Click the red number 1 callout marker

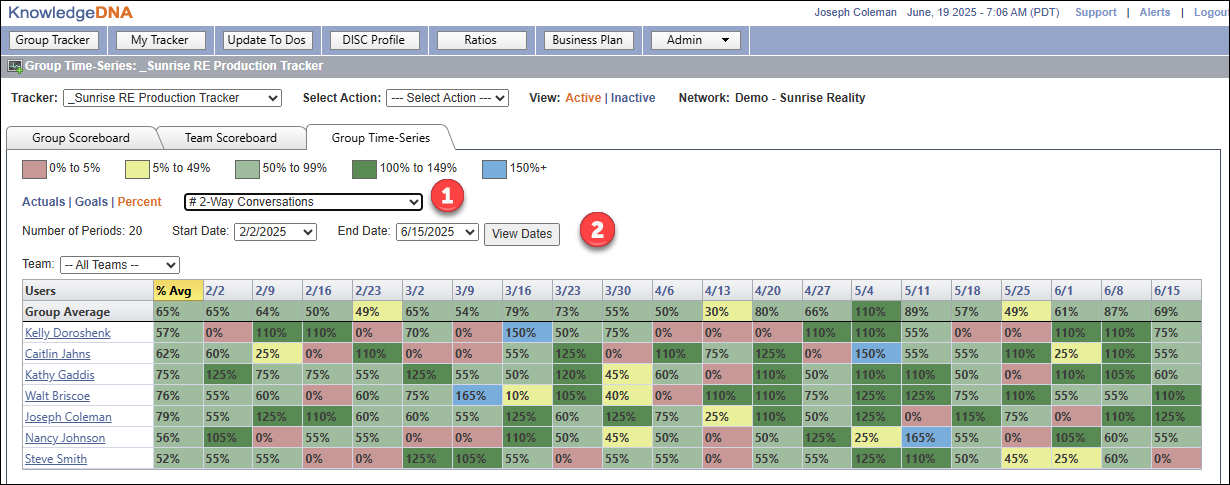(x=446, y=197)
